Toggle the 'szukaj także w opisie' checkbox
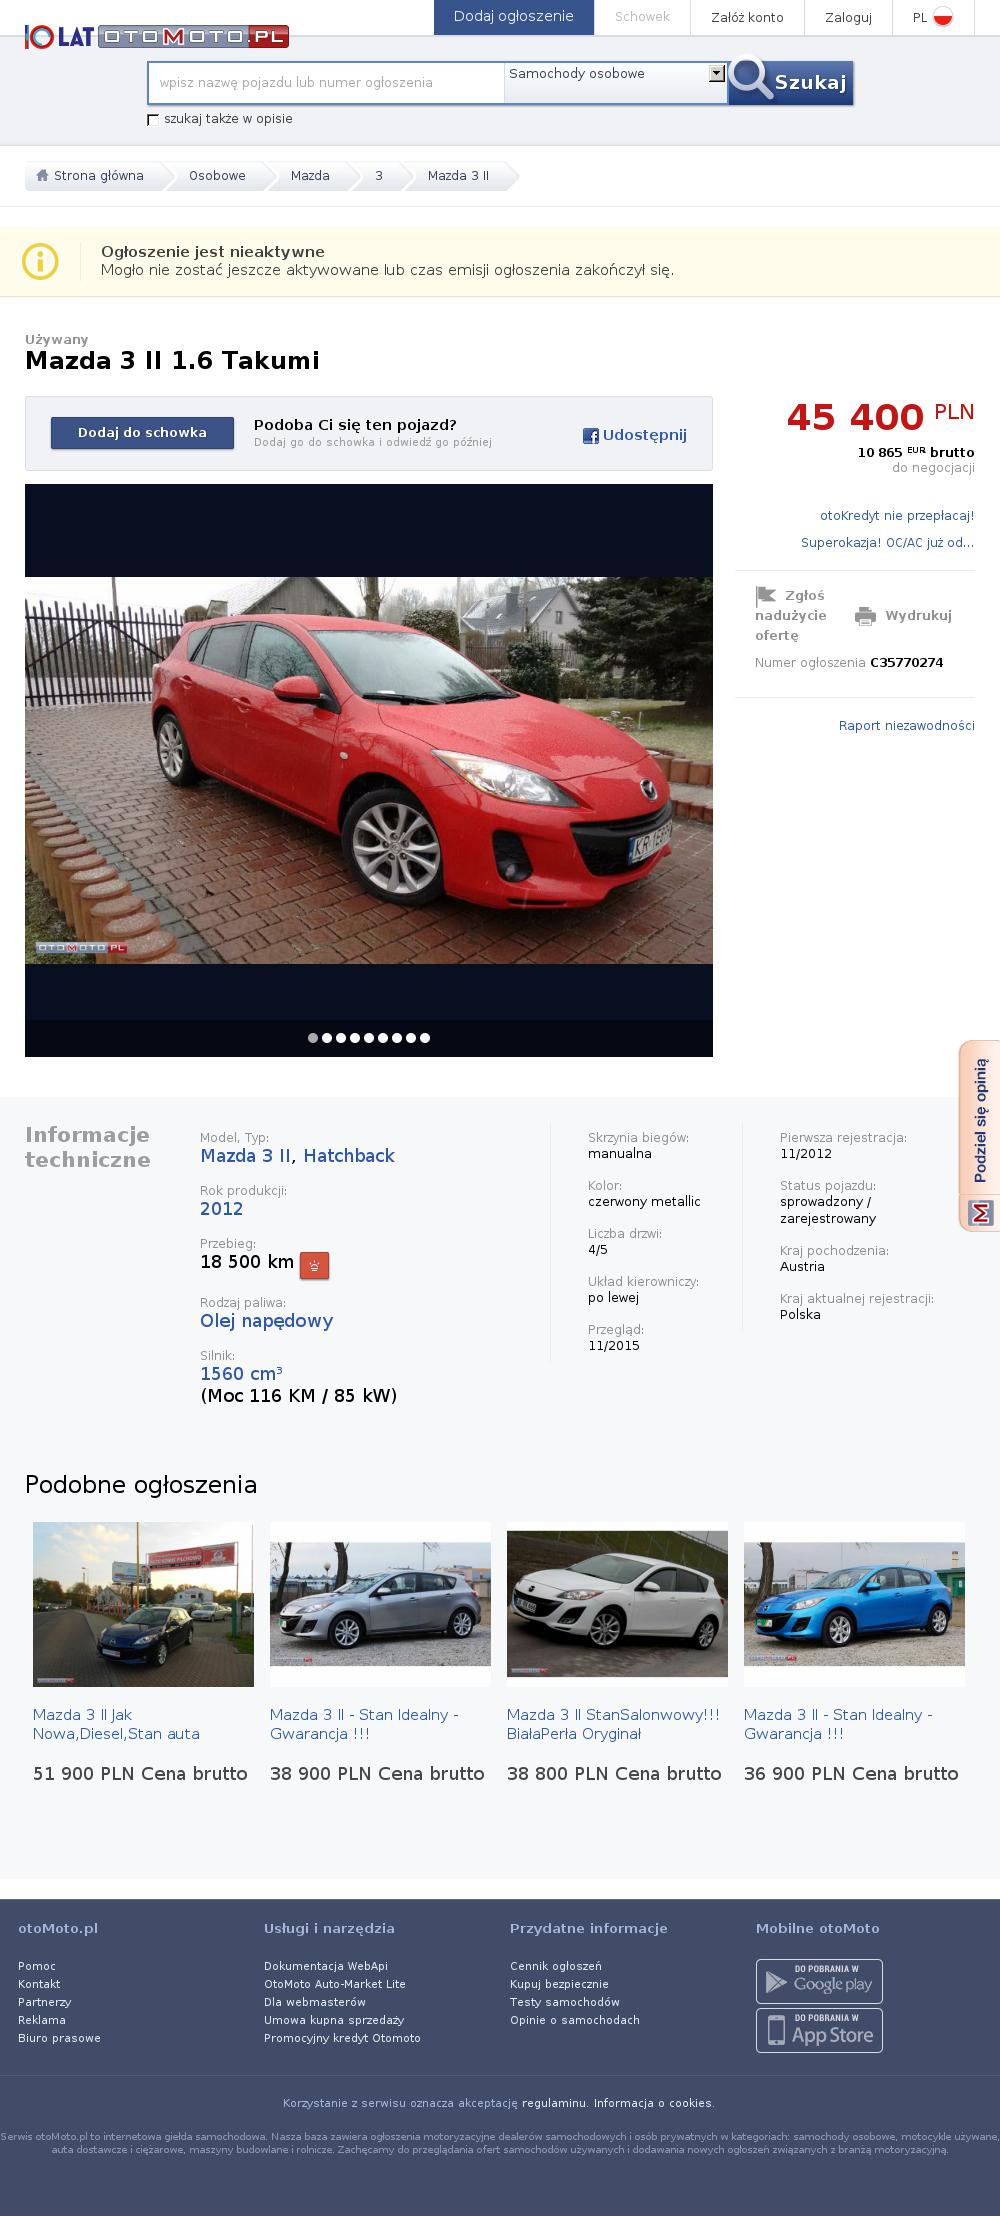The image size is (1000, 2216). tap(153, 119)
